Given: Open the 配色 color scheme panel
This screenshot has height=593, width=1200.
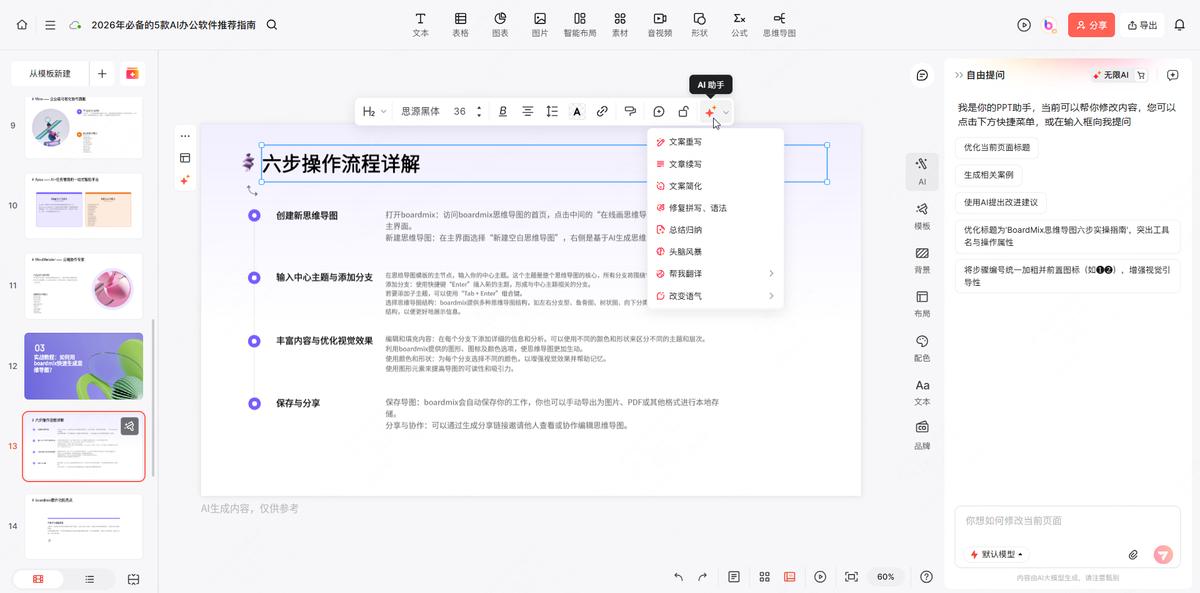Looking at the screenshot, I should (922, 348).
